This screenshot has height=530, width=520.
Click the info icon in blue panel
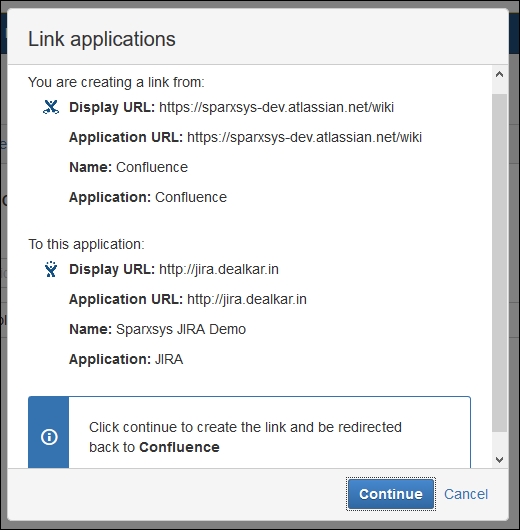click(49, 437)
